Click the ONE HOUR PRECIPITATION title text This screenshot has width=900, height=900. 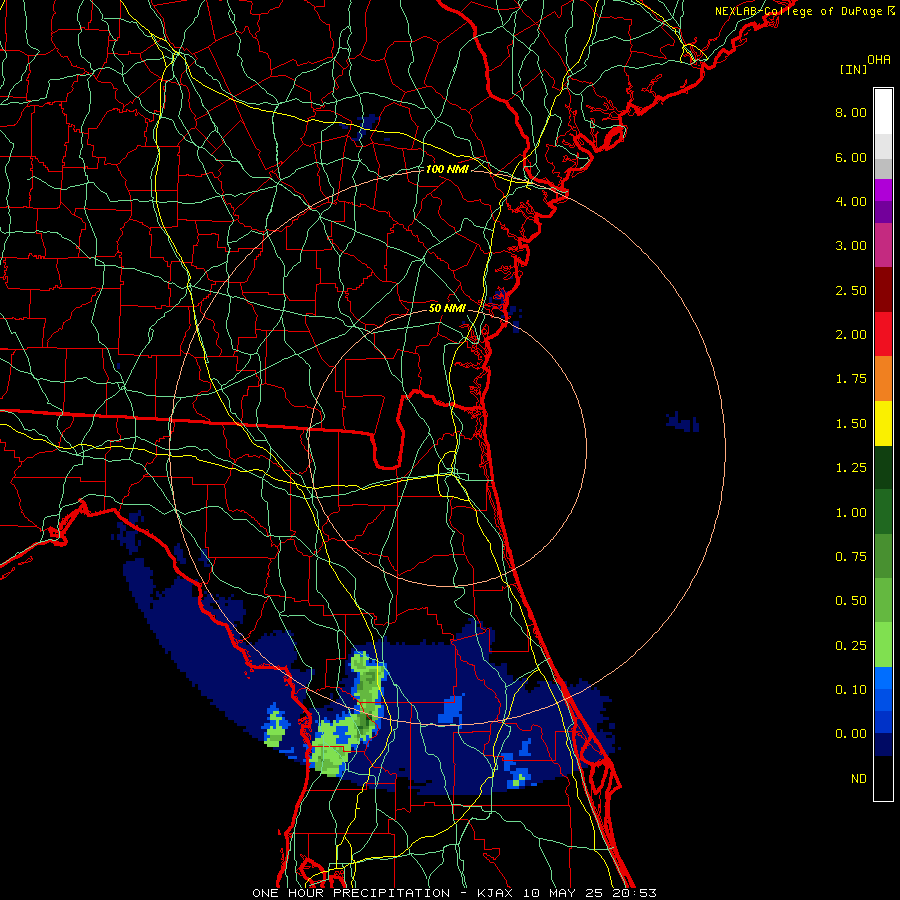(x=351, y=893)
